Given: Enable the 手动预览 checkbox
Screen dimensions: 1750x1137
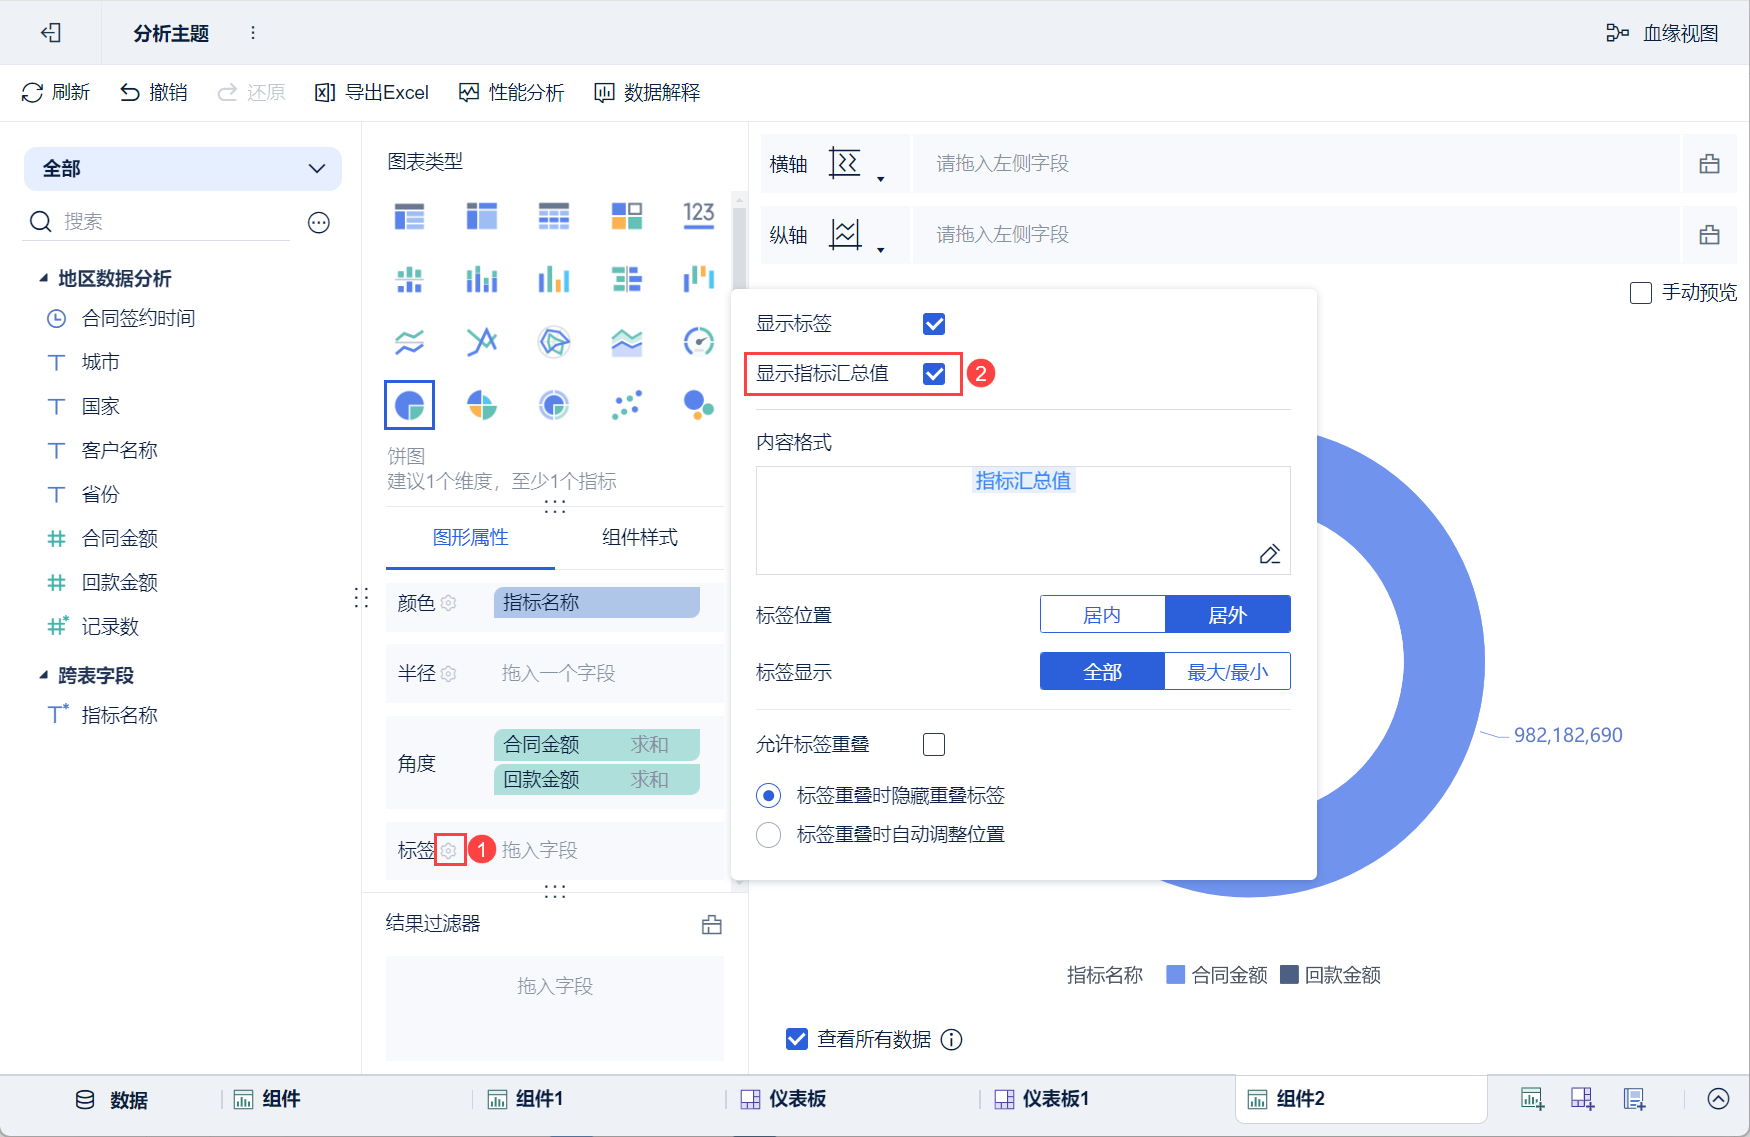Looking at the screenshot, I should click(1641, 292).
